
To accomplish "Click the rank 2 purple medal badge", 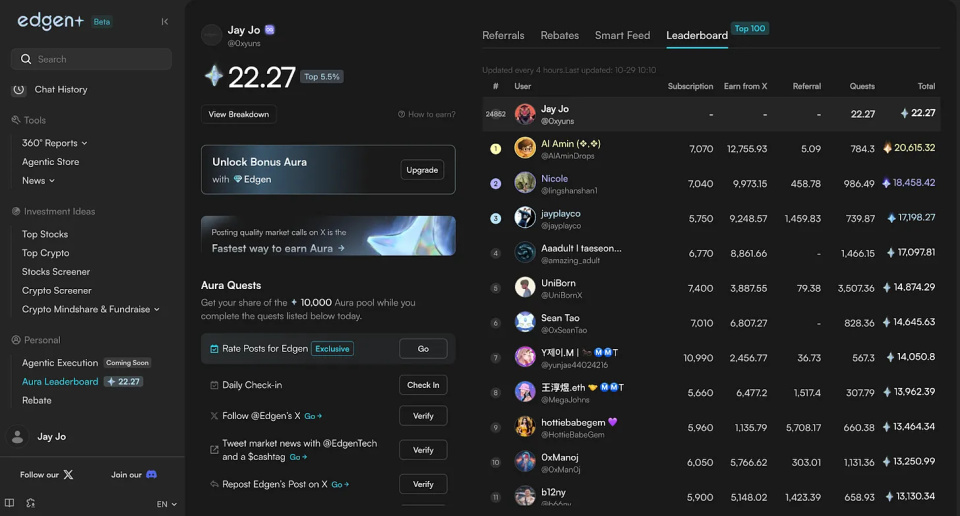I will pyautogui.click(x=496, y=184).
